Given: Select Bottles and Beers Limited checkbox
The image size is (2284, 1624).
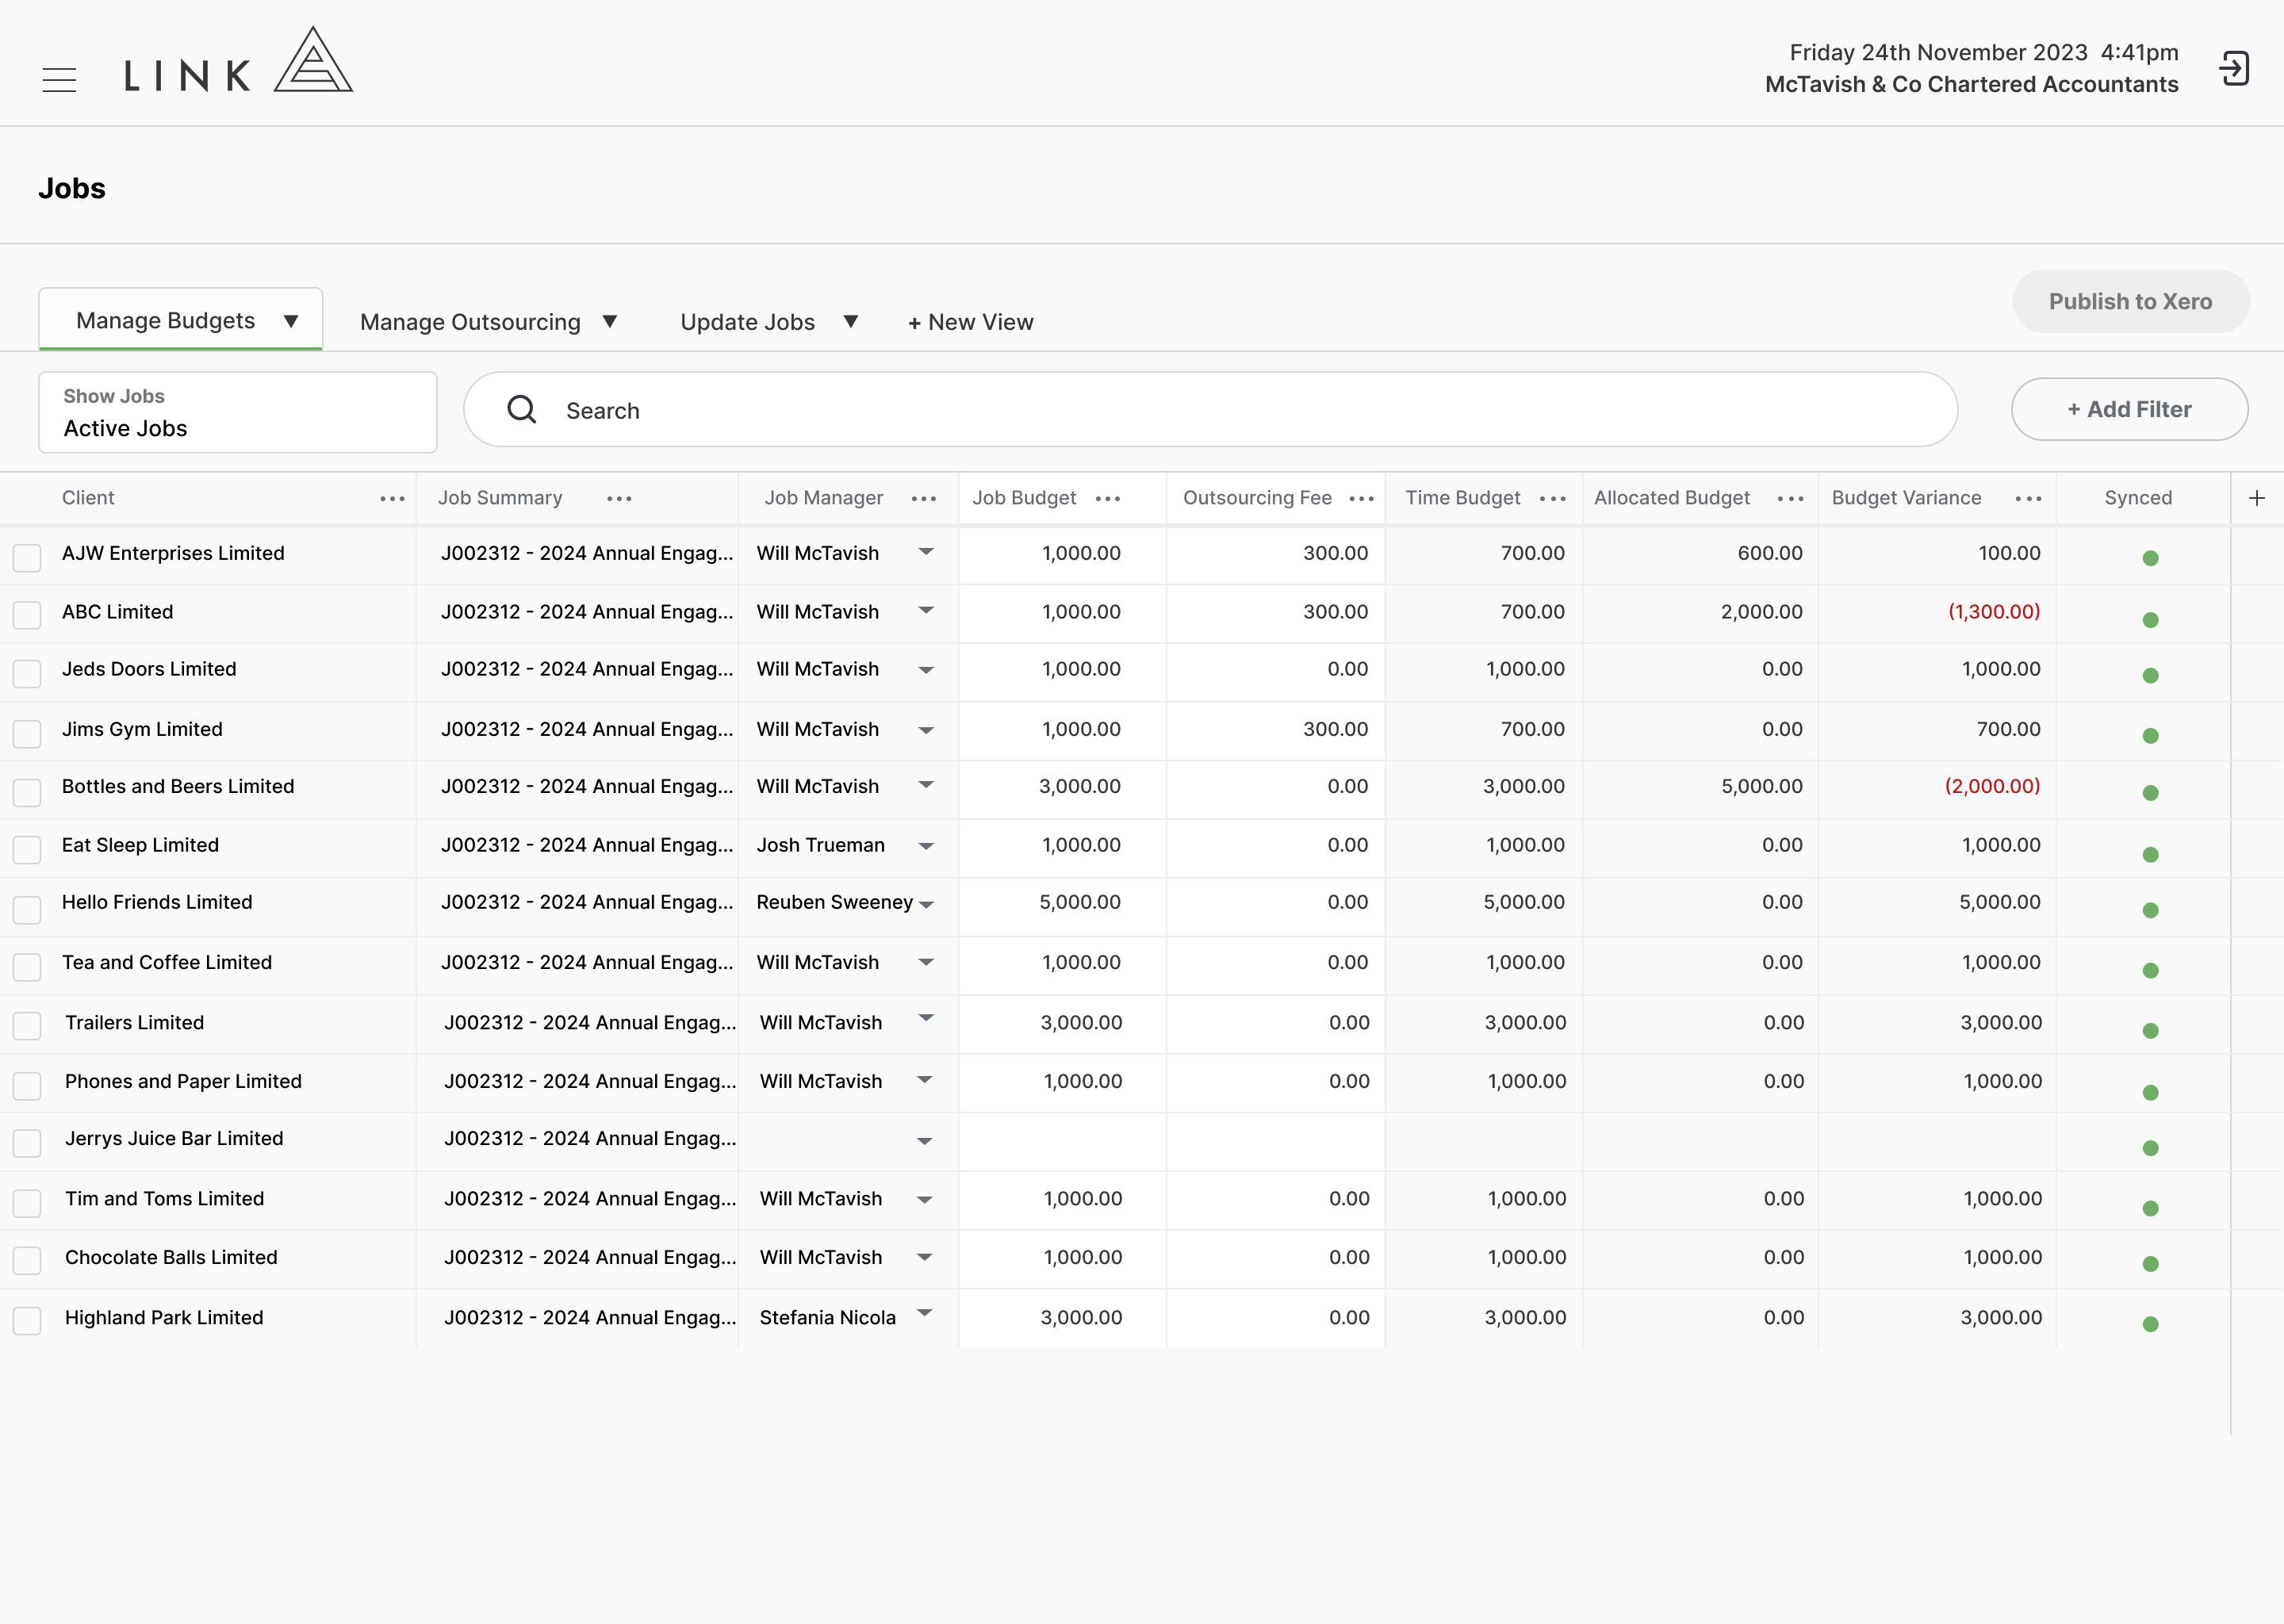Looking at the screenshot, I should pos(27,792).
